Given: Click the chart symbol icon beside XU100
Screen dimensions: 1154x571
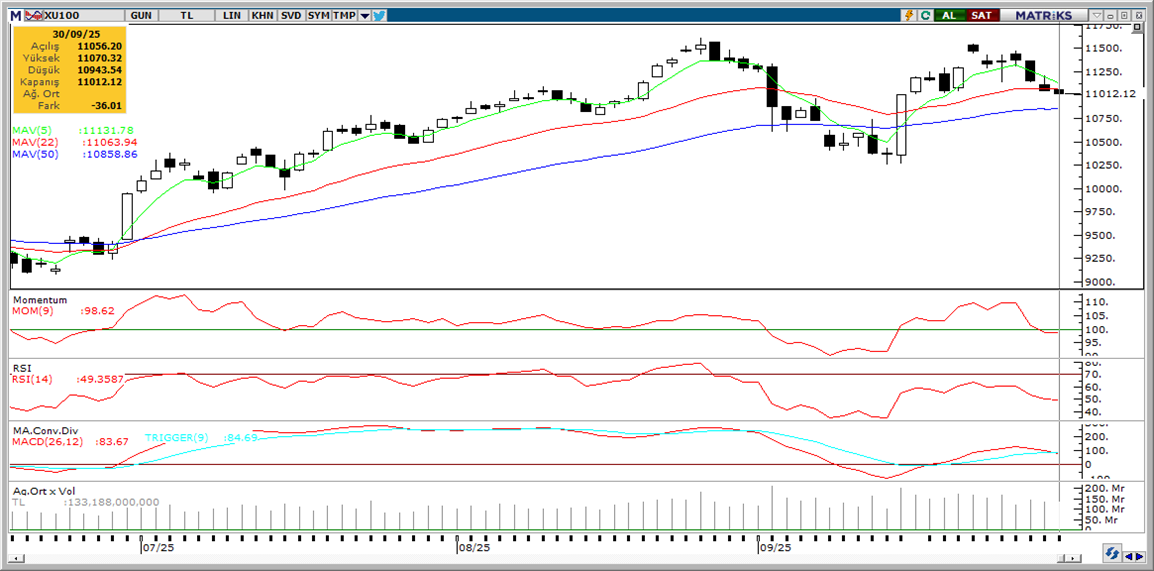Looking at the screenshot, I should [34, 15].
